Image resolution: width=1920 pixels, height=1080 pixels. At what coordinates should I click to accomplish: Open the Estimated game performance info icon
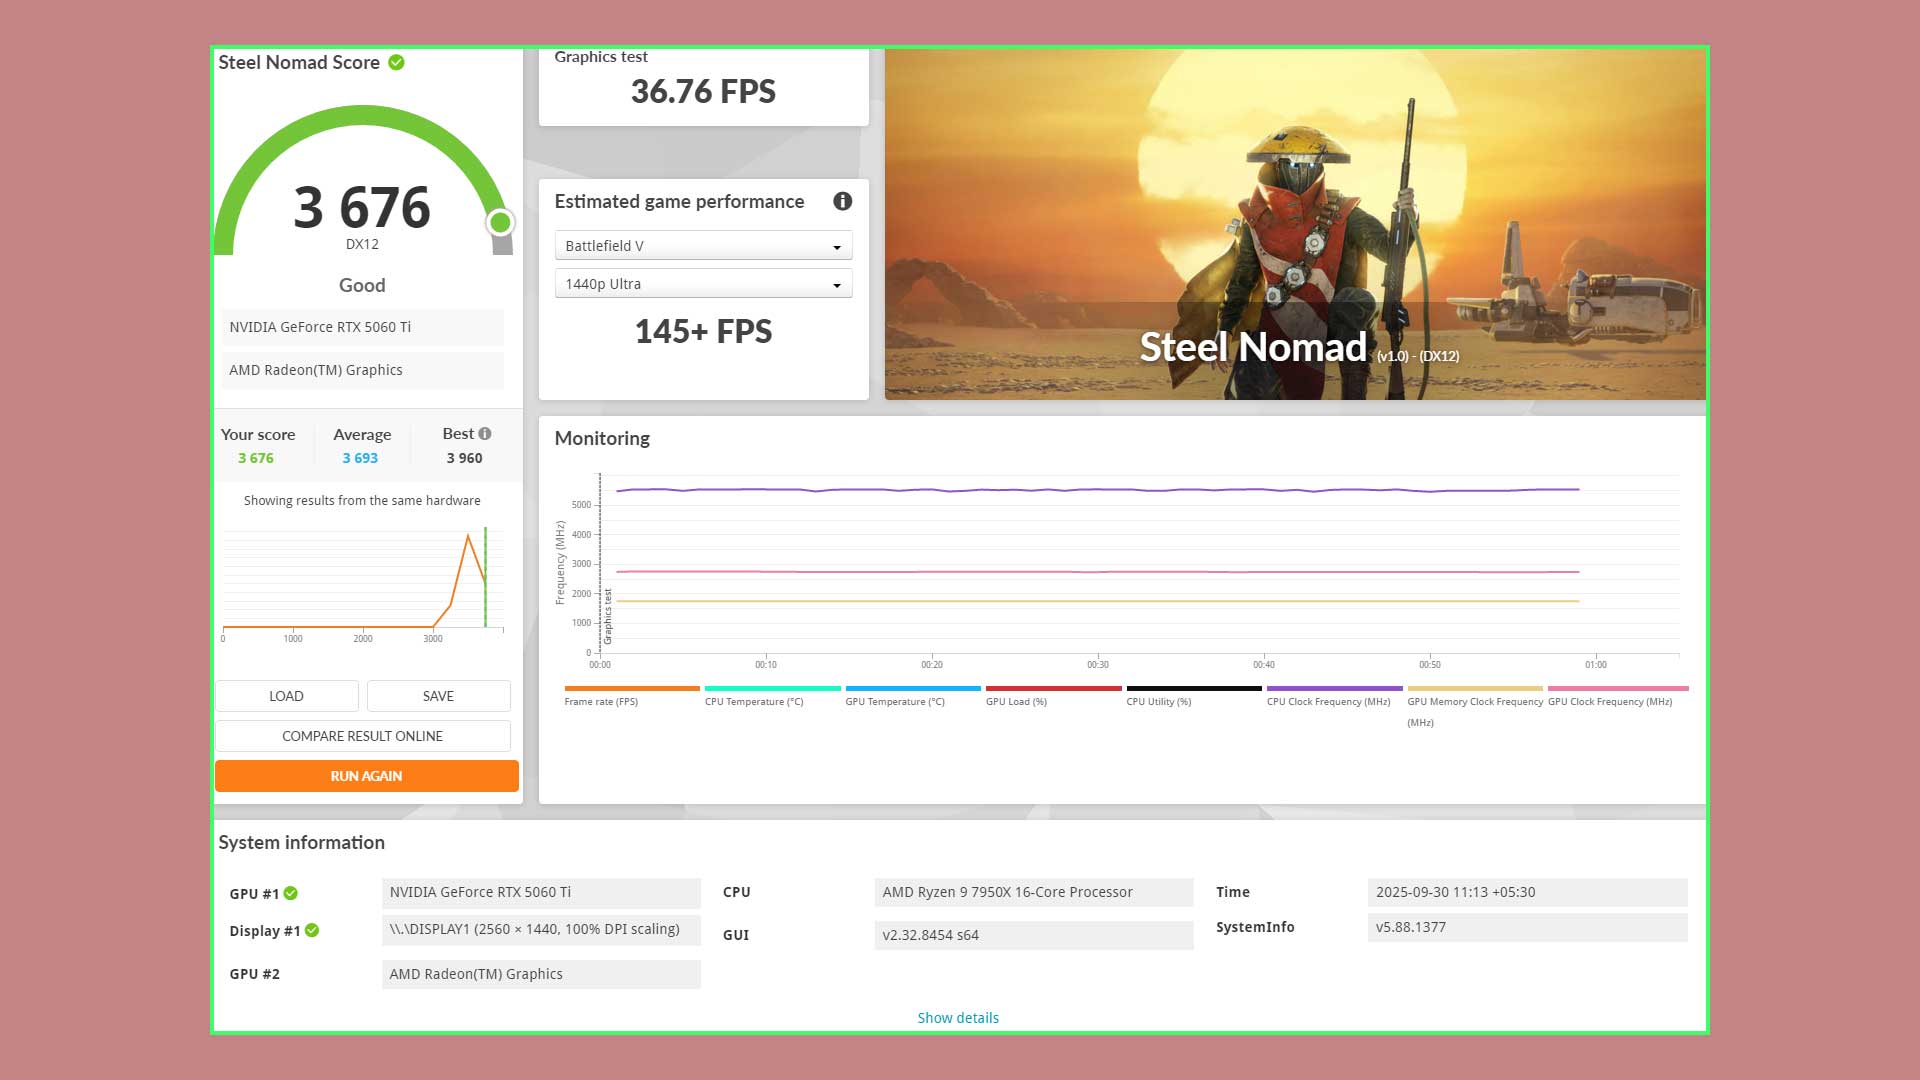(843, 201)
